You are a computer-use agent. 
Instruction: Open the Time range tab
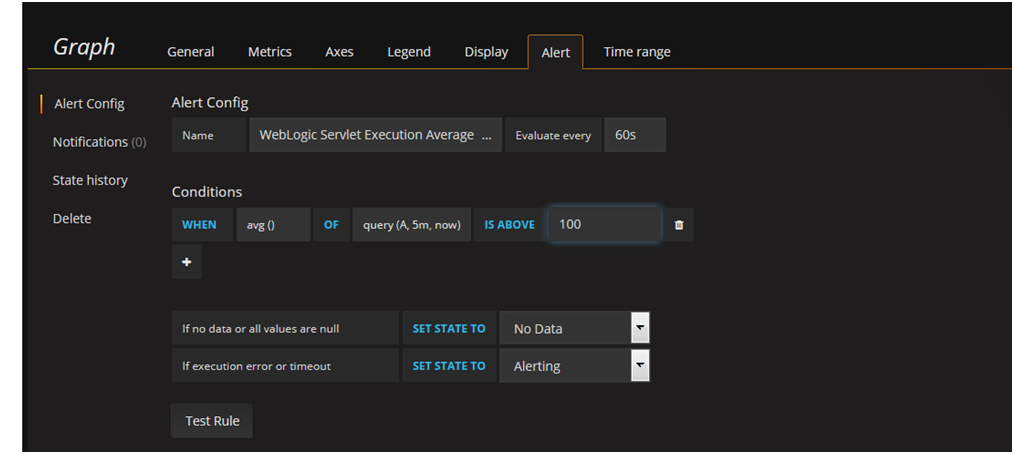coord(637,52)
